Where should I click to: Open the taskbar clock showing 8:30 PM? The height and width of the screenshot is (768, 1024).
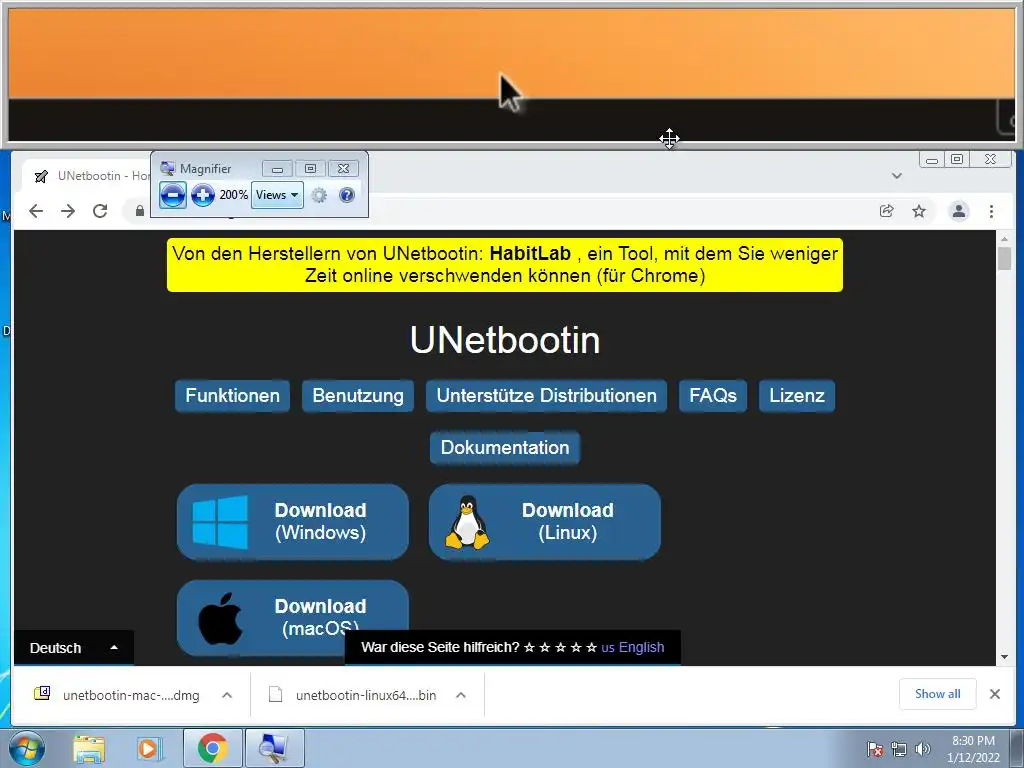[973, 749]
